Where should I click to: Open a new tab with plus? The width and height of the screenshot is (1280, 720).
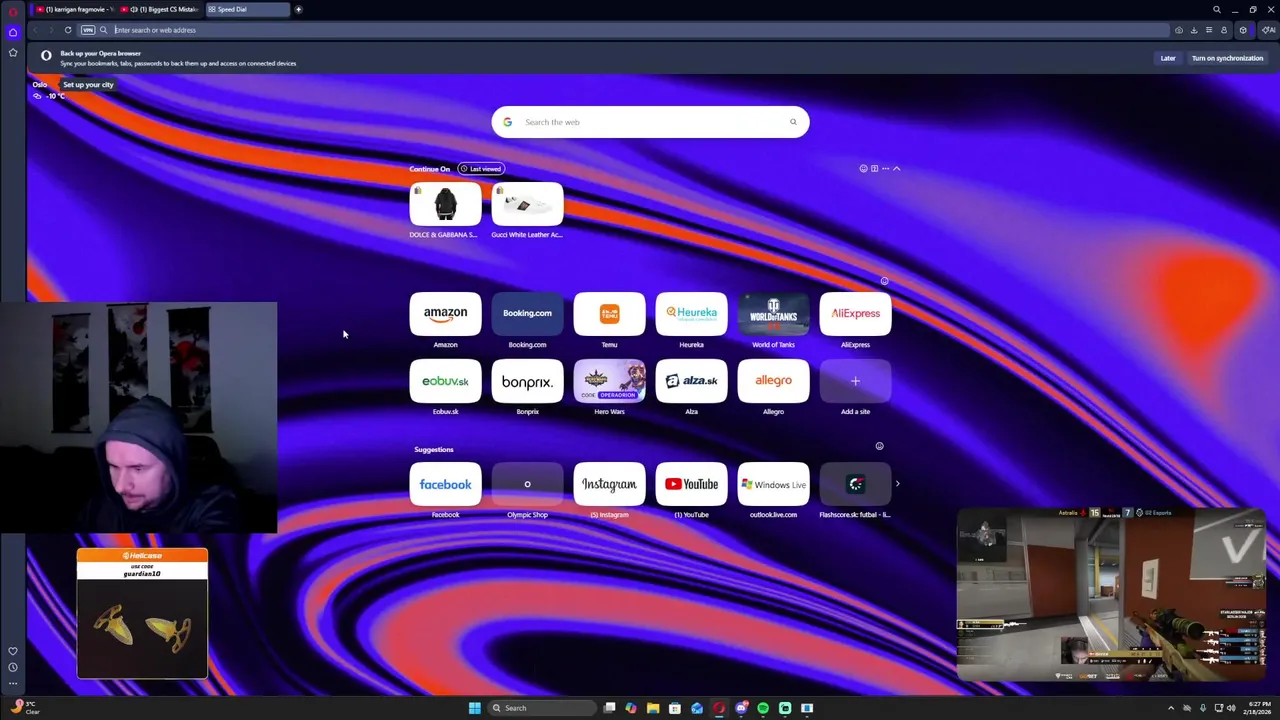coord(298,9)
